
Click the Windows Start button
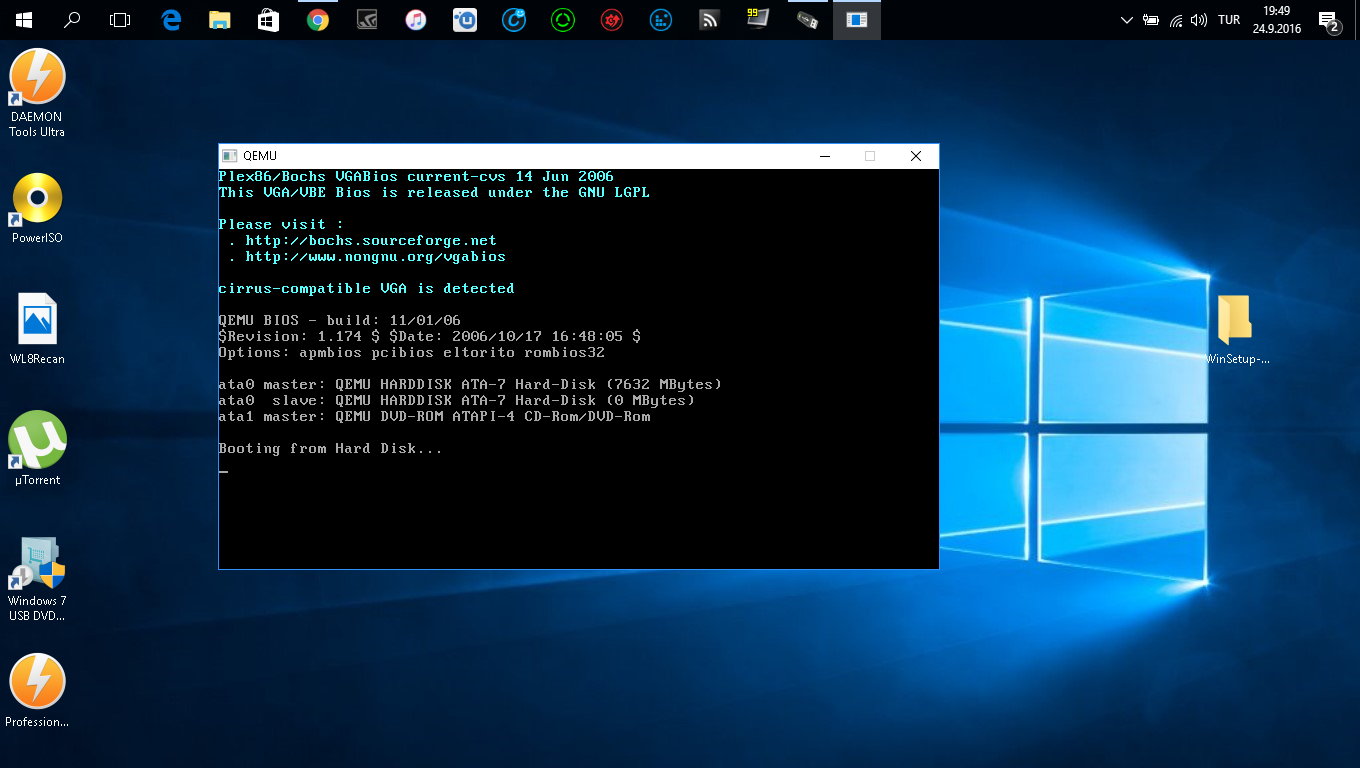pos(24,20)
